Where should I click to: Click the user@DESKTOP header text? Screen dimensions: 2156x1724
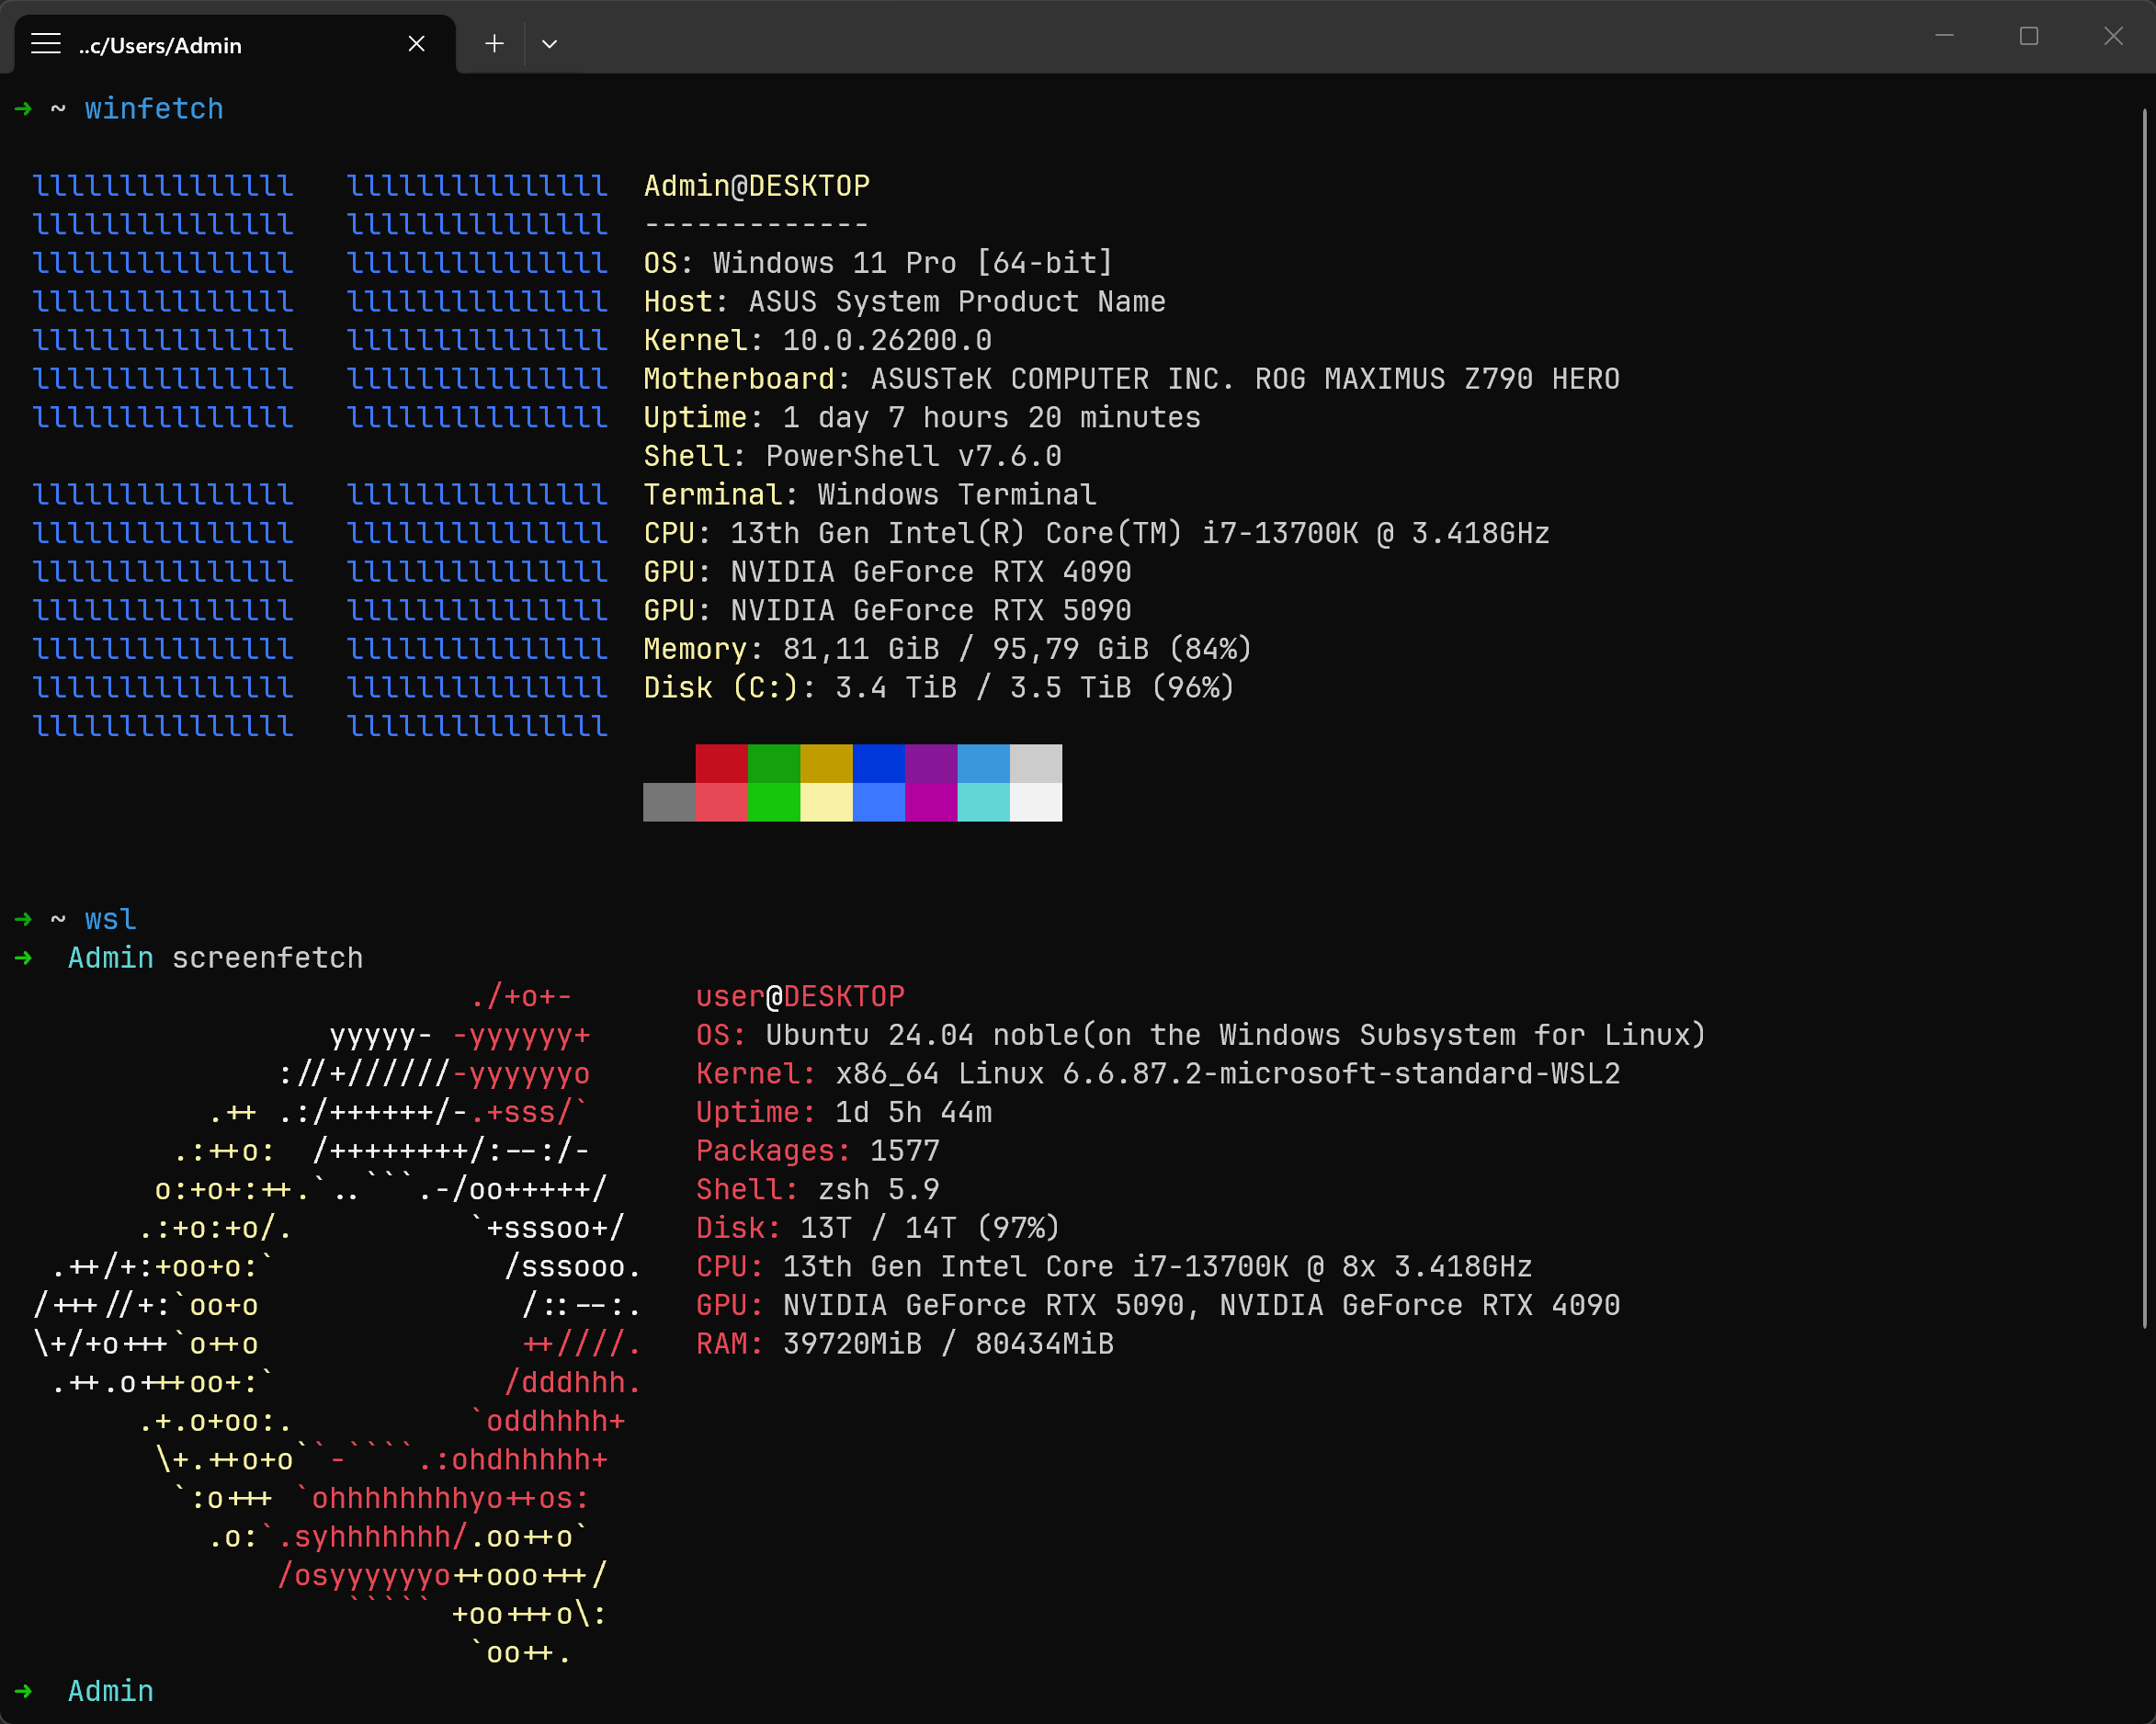[800, 997]
